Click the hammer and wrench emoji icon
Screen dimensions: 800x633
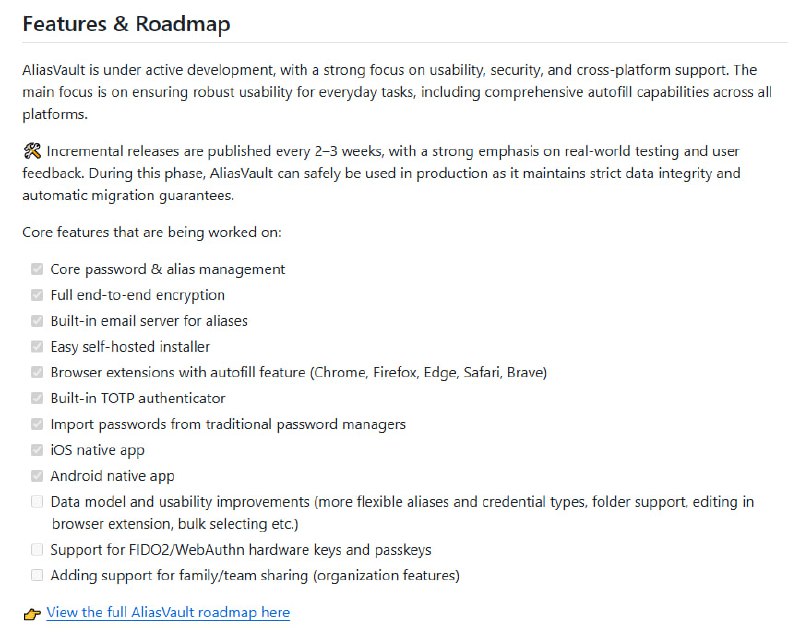click(x=31, y=152)
